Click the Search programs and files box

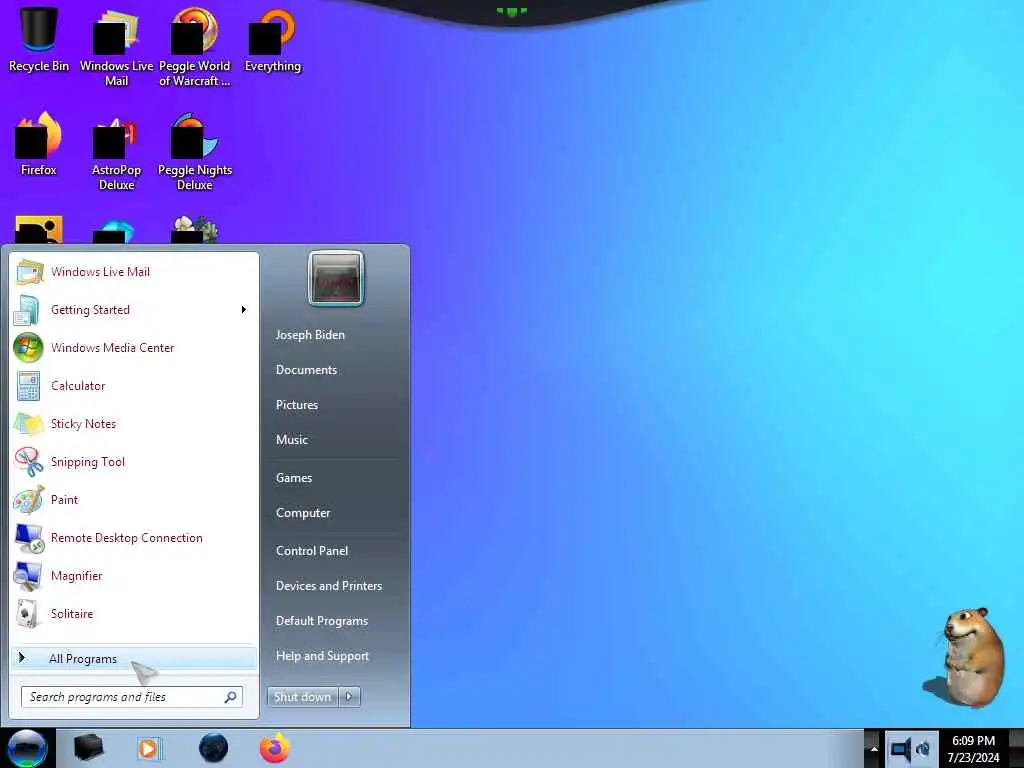(x=132, y=697)
